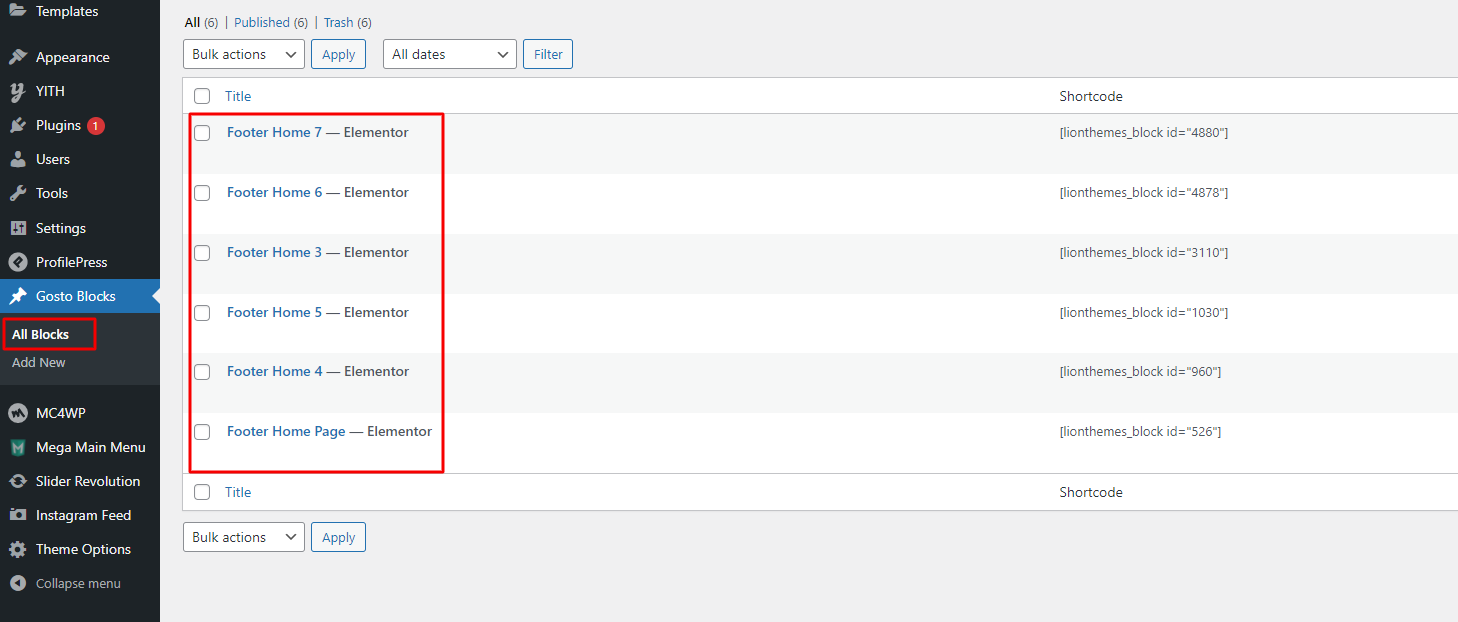The height and width of the screenshot is (622, 1458).
Task: Open the bottom Bulk actions dropdown
Action: 244,537
